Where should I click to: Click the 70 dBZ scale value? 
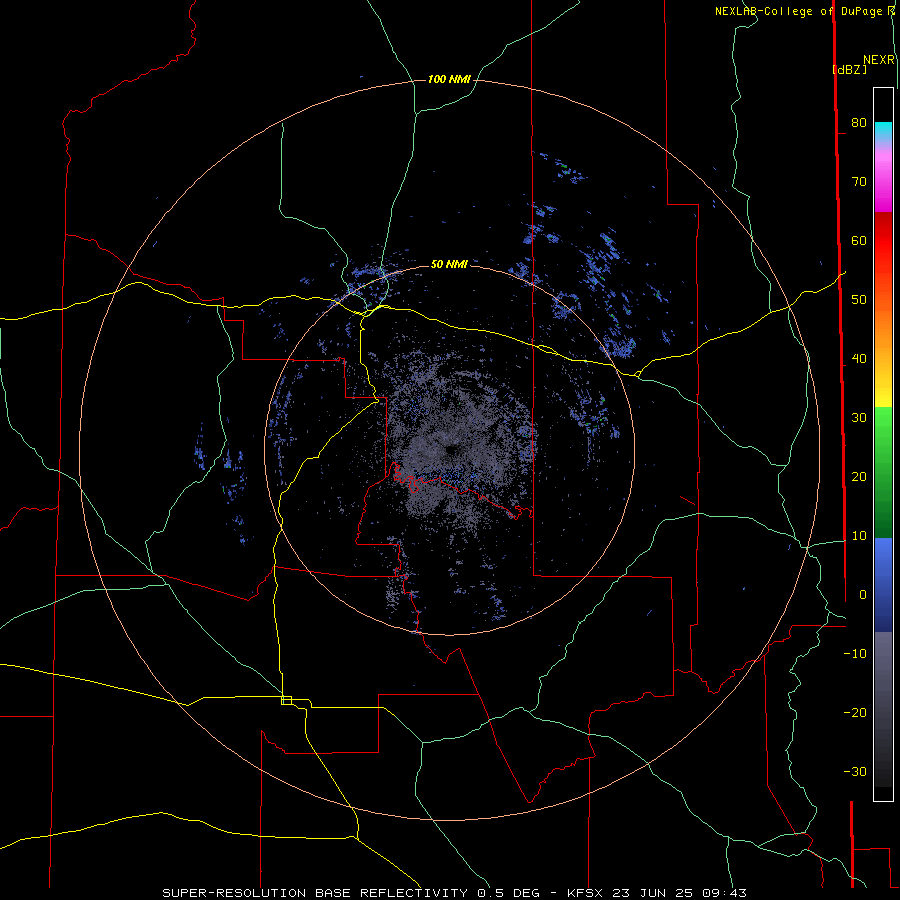859,181
